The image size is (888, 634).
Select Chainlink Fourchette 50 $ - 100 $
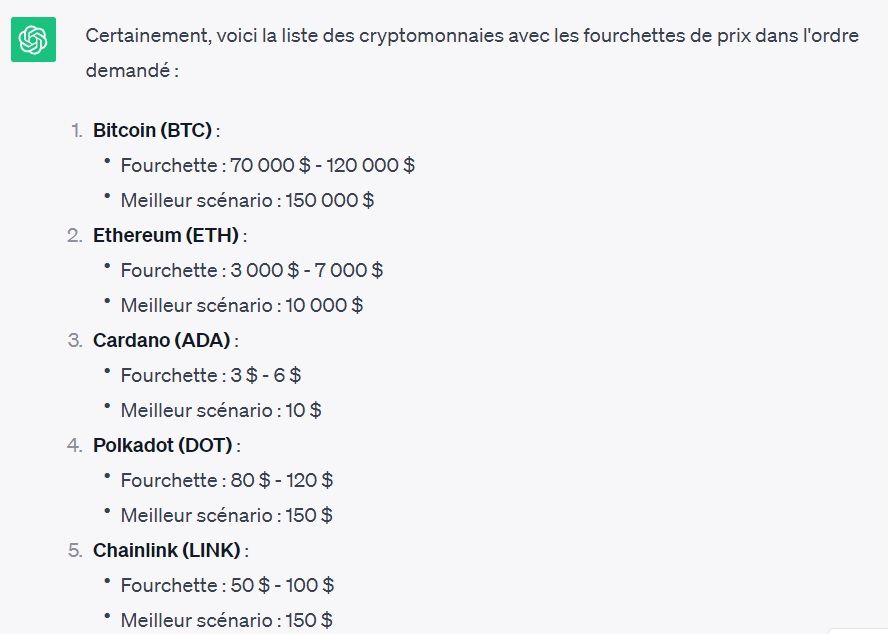[227, 585]
